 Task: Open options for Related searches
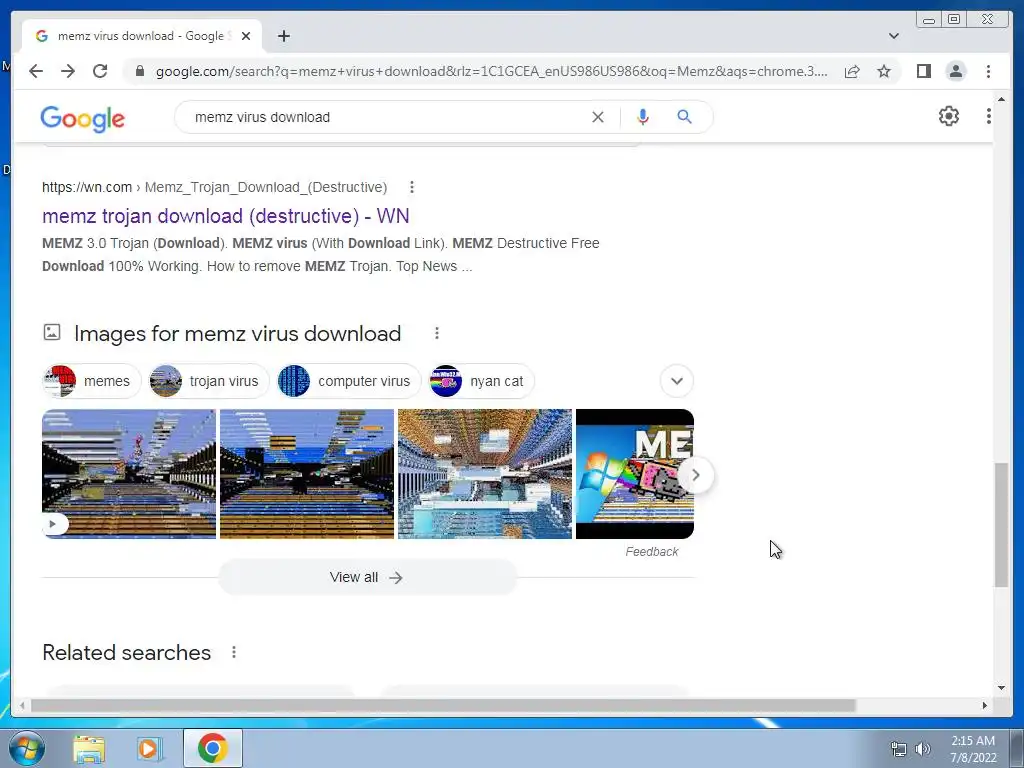point(234,652)
